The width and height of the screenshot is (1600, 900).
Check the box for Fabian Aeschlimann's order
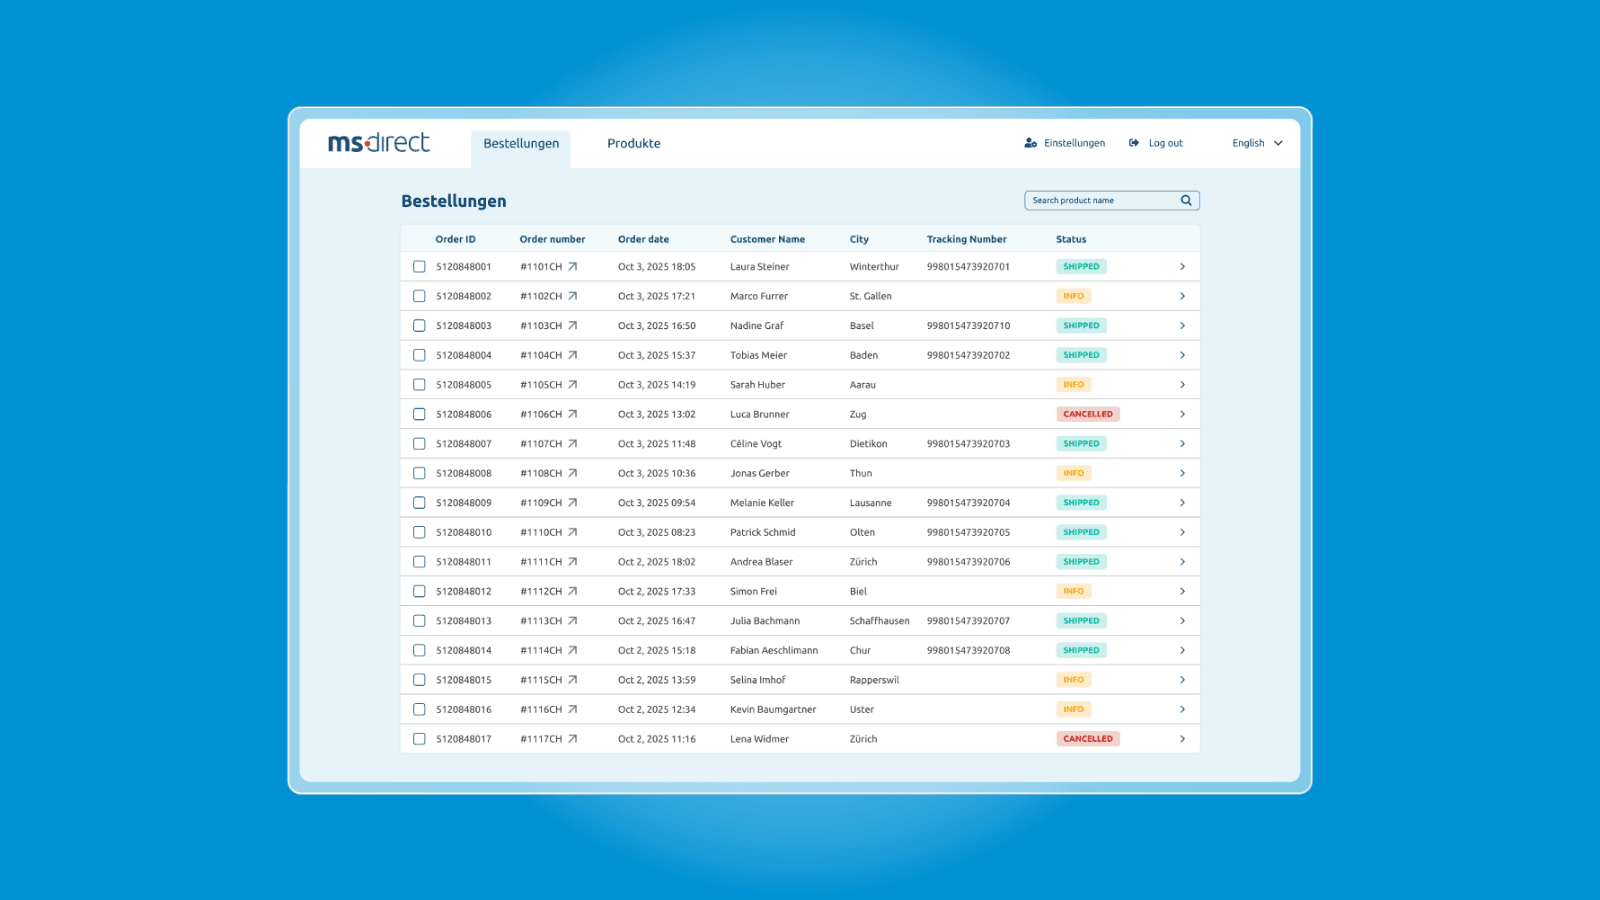[x=419, y=650]
